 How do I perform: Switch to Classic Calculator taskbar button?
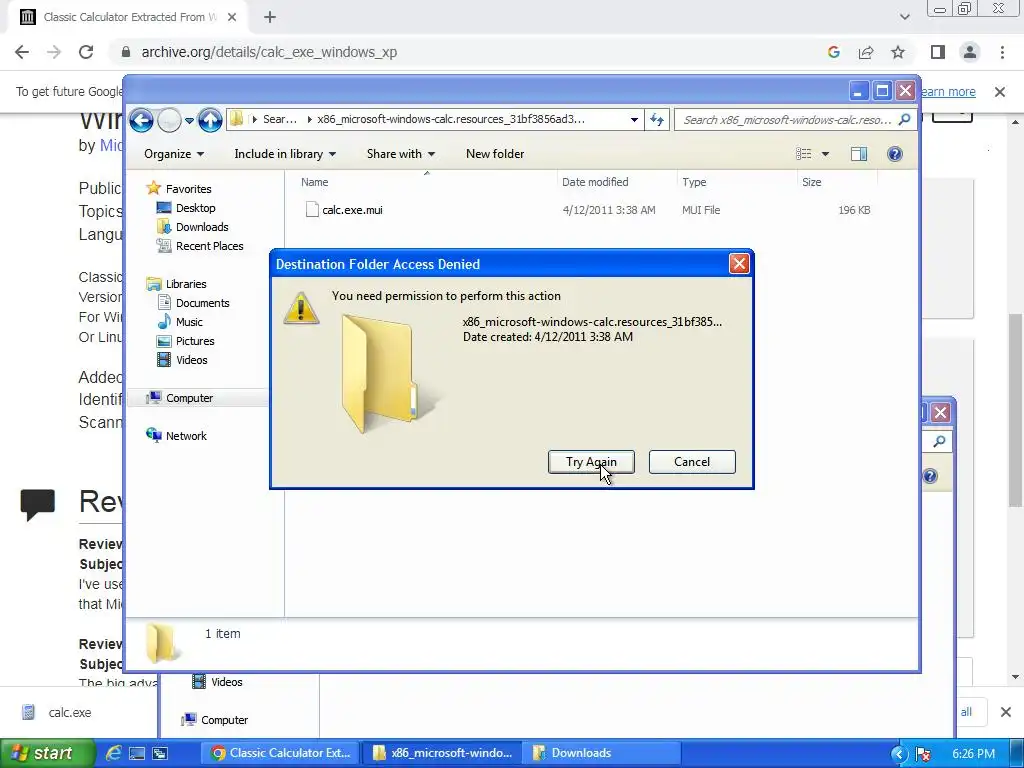point(282,753)
